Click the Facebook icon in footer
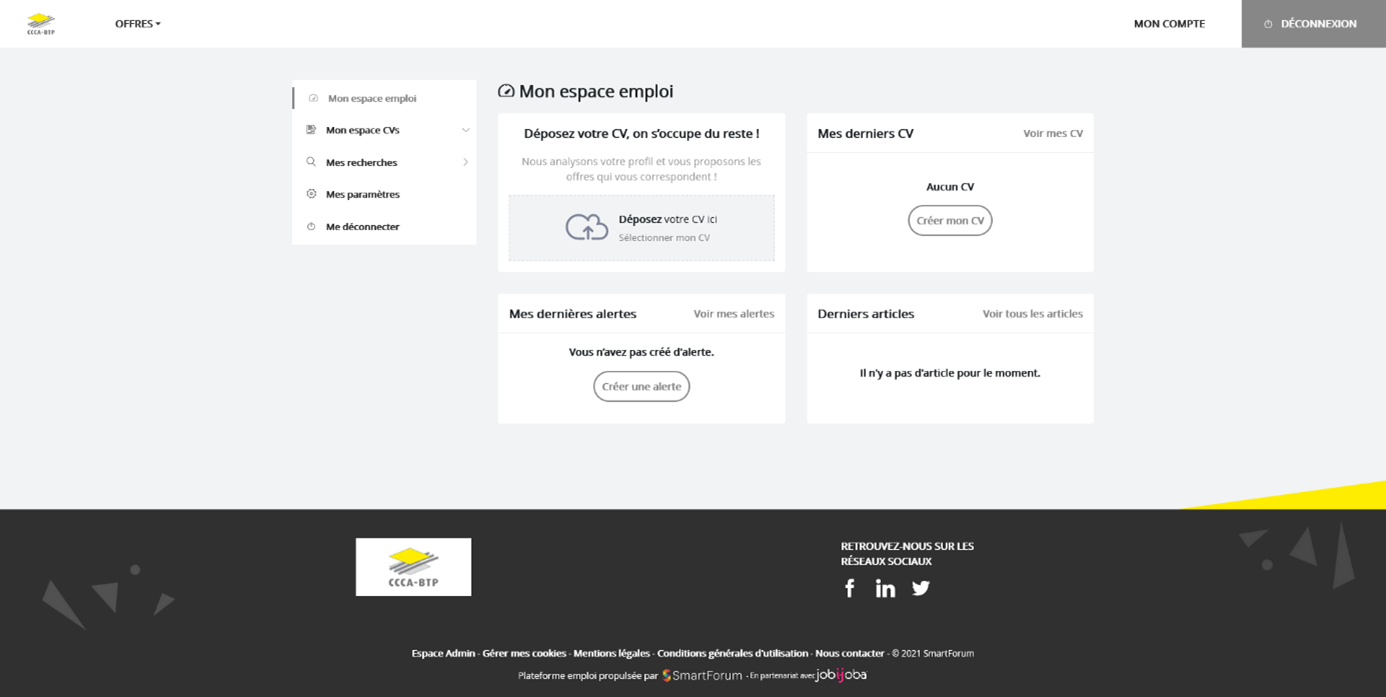The height and width of the screenshot is (697, 1386). [850, 588]
